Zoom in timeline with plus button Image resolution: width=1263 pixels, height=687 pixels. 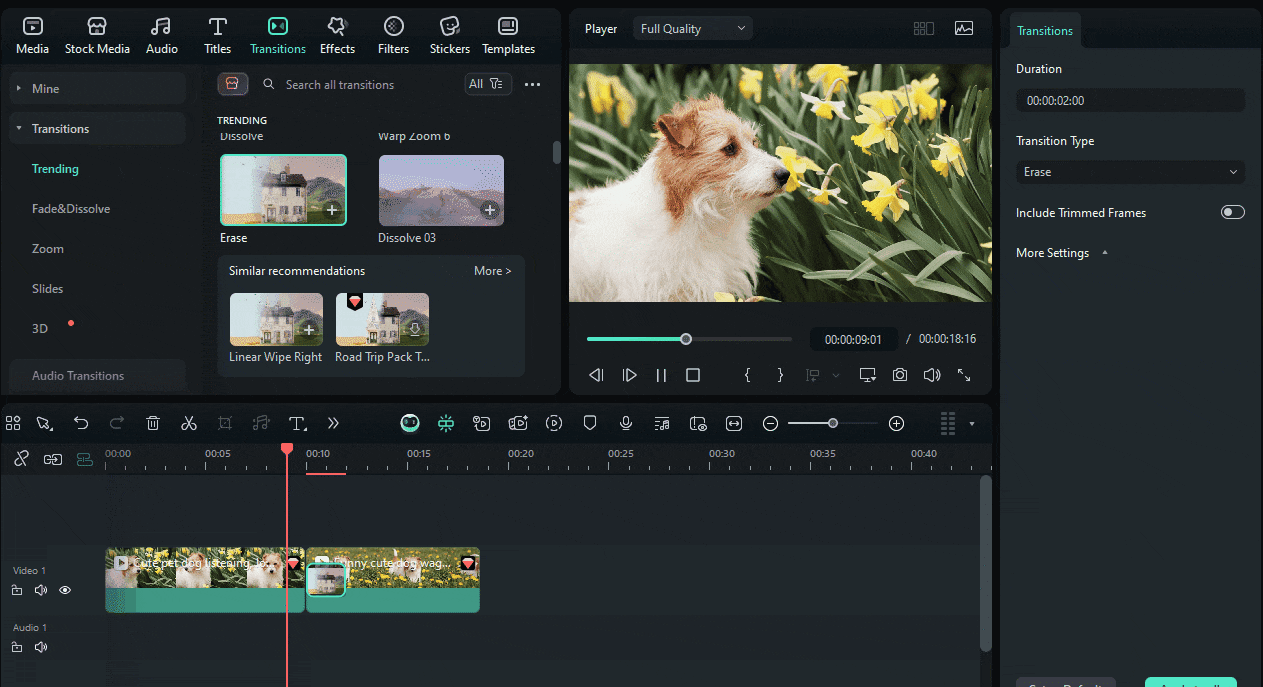[x=896, y=423]
